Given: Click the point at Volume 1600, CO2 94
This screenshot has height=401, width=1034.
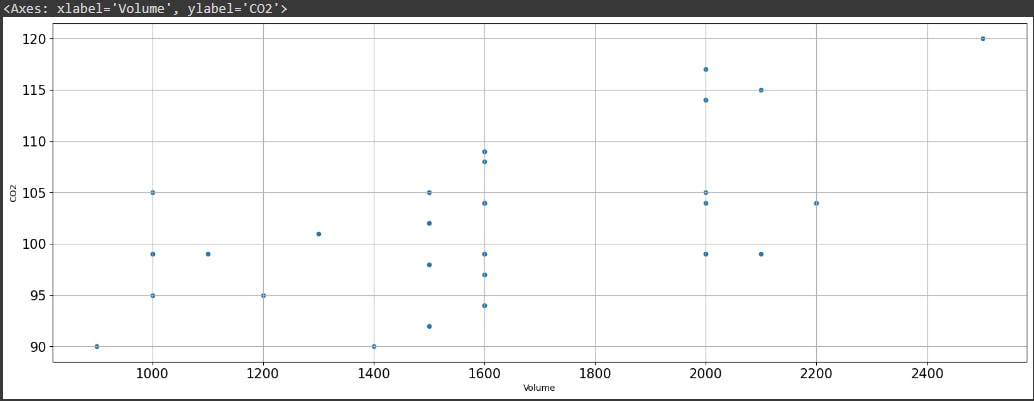Looking at the screenshot, I should click(484, 306).
